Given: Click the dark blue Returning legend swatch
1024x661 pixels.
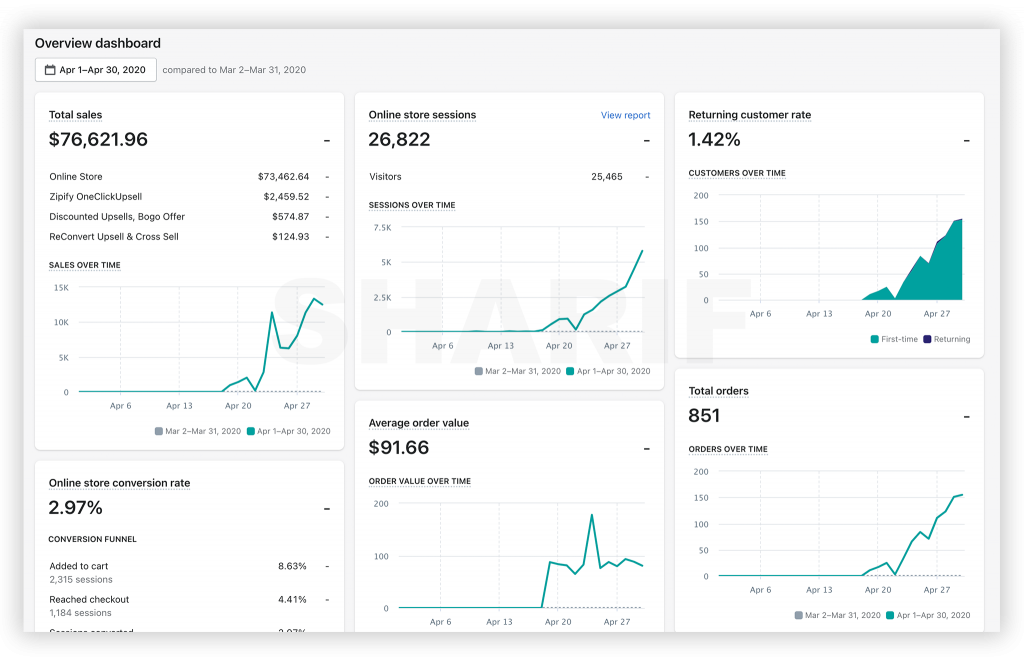Looking at the screenshot, I should tap(927, 339).
